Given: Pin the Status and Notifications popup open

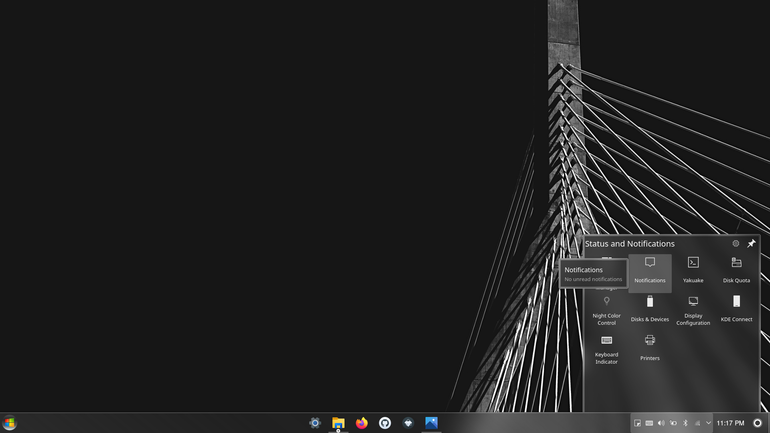Looking at the screenshot, I should click(x=751, y=244).
